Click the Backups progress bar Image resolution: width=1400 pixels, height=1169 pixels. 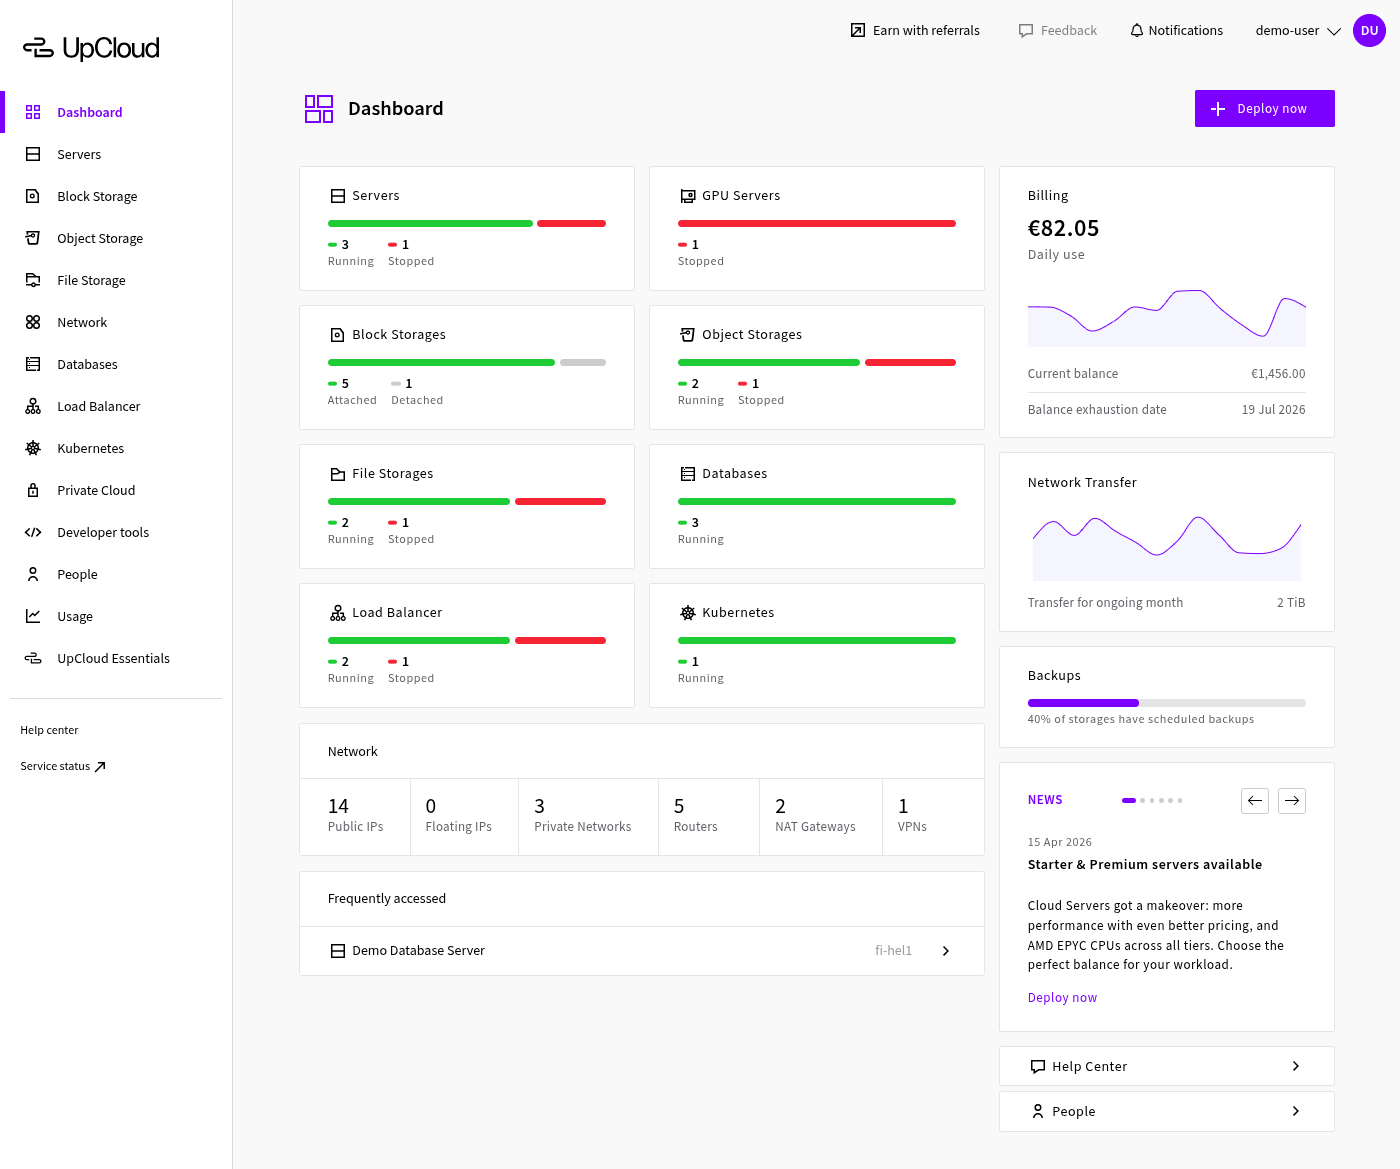[1166, 703]
